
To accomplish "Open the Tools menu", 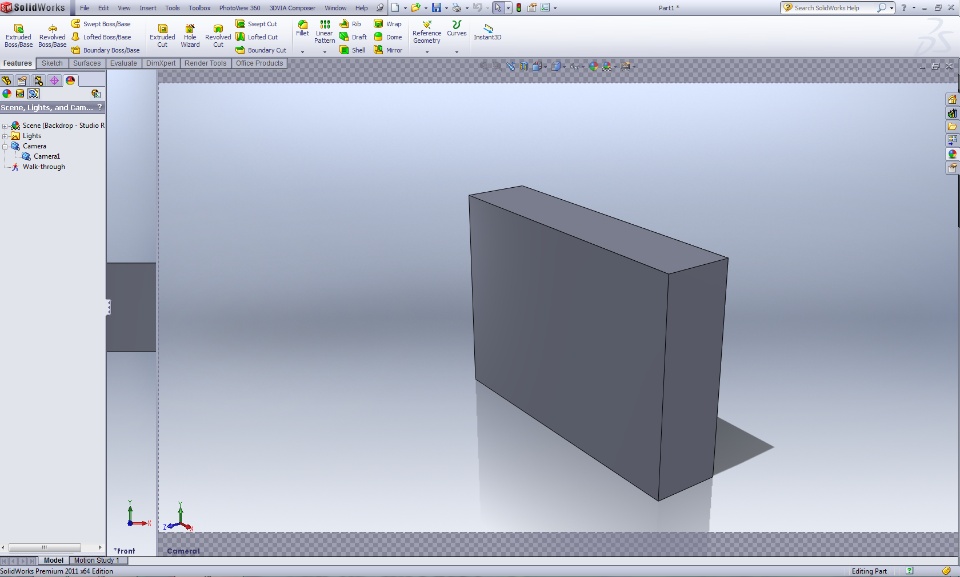I will (x=173, y=8).
